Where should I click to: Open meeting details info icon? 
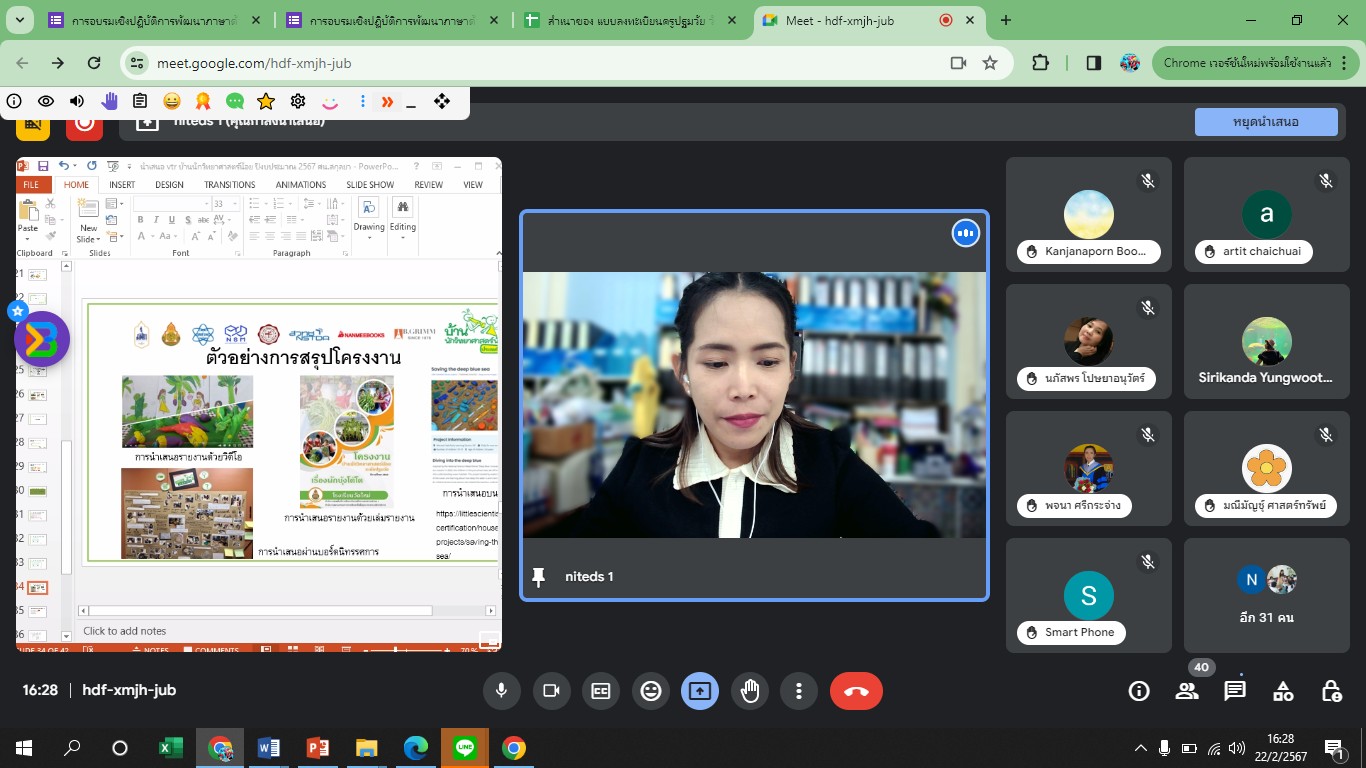click(1138, 691)
